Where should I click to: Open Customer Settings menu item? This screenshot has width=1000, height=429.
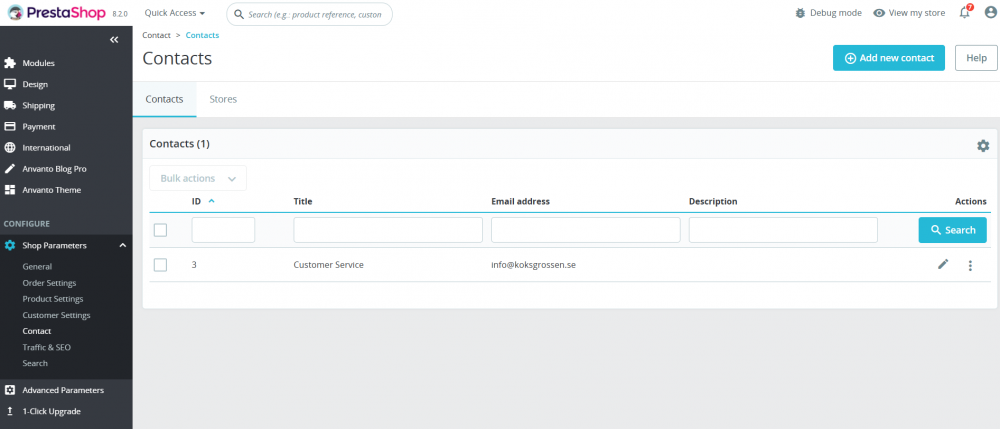56,315
